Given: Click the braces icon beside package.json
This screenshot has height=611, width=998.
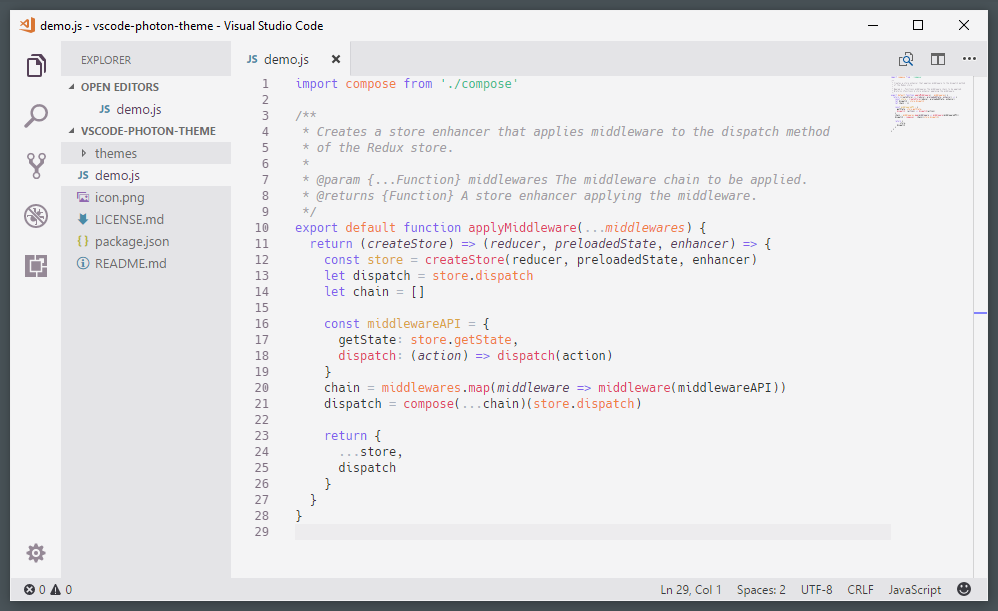Looking at the screenshot, I should 83,241.
